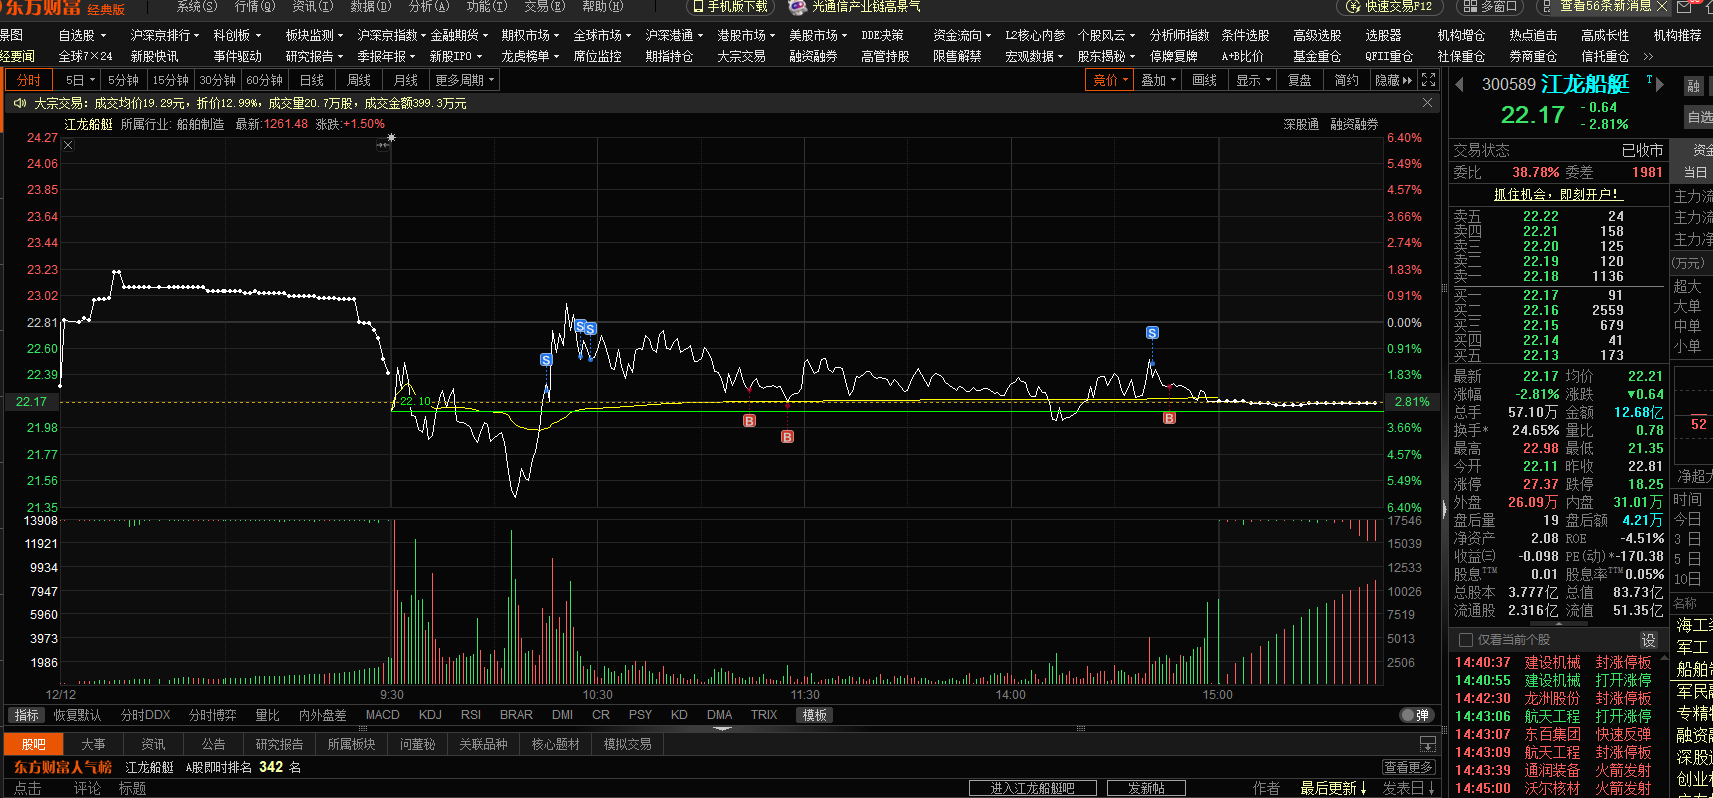Open the 设 settings button in alerts panel

(1648, 640)
